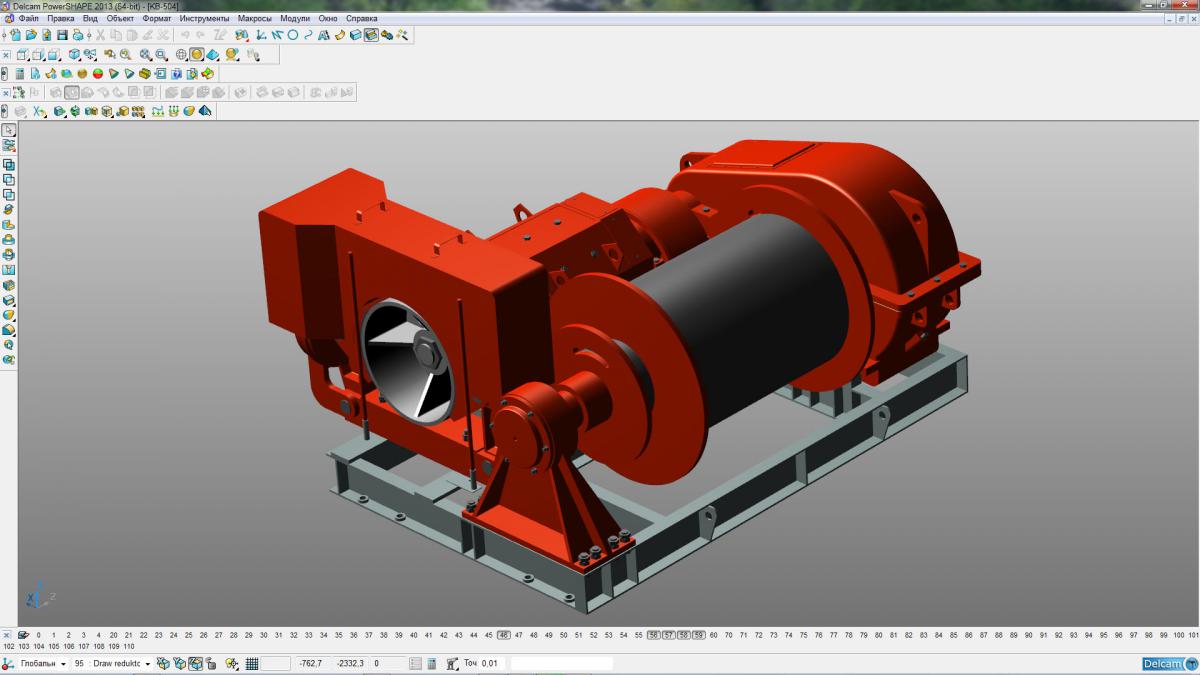This screenshot has height=675, width=1200.
Task: Expand the shaded view sphere flyout options
Action: tap(202, 60)
